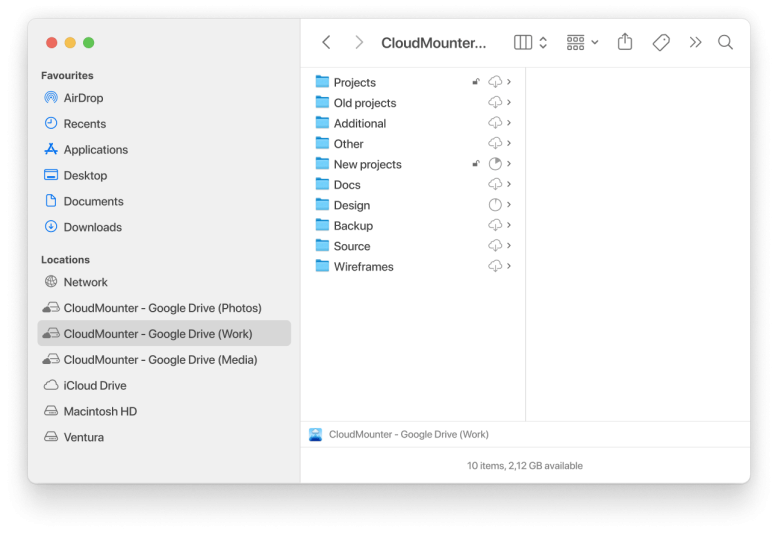Expand the group-by dropdown chevron
This screenshot has width=778, height=534.
point(595,43)
